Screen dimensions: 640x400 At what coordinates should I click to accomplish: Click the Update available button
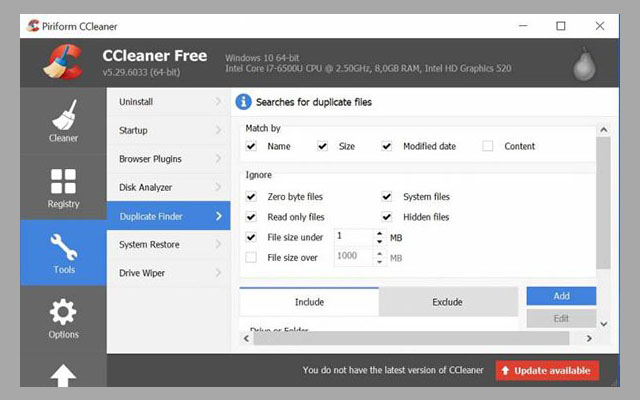coord(547,370)
